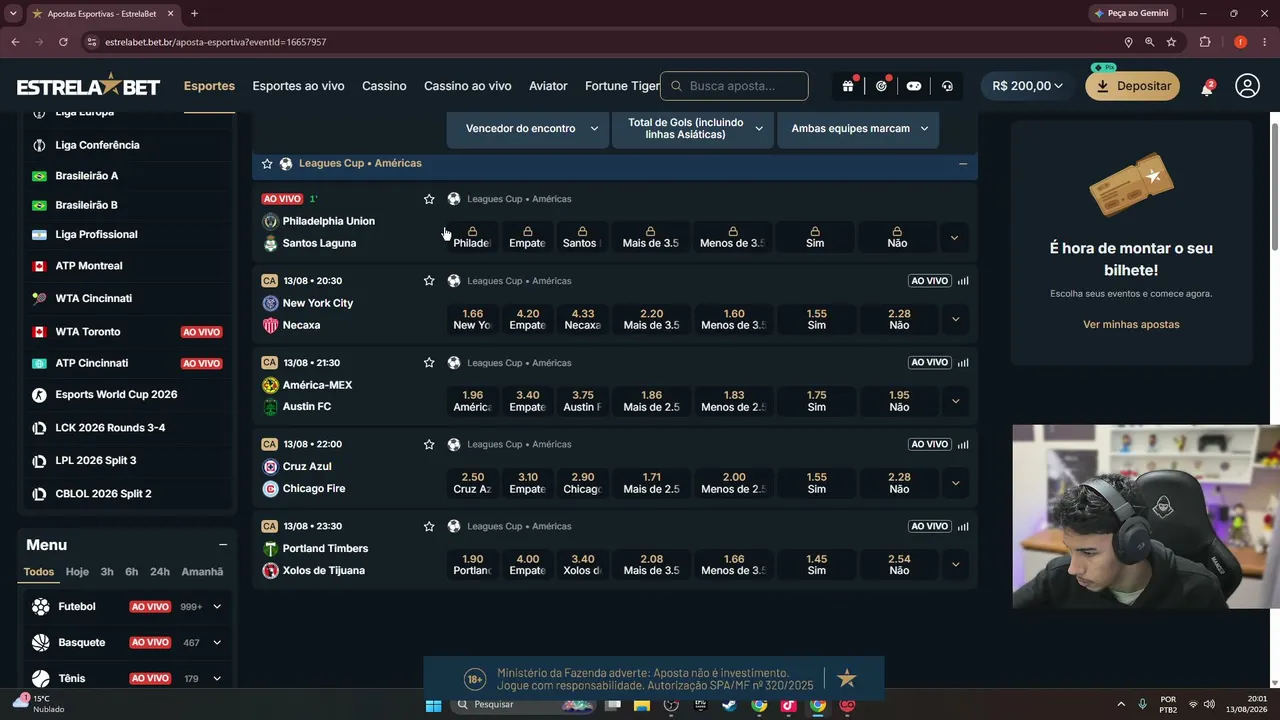
Task: Click the Canada flag icon beside ATP Montreal
Action: pyautogui.click(x=39, y=266)
